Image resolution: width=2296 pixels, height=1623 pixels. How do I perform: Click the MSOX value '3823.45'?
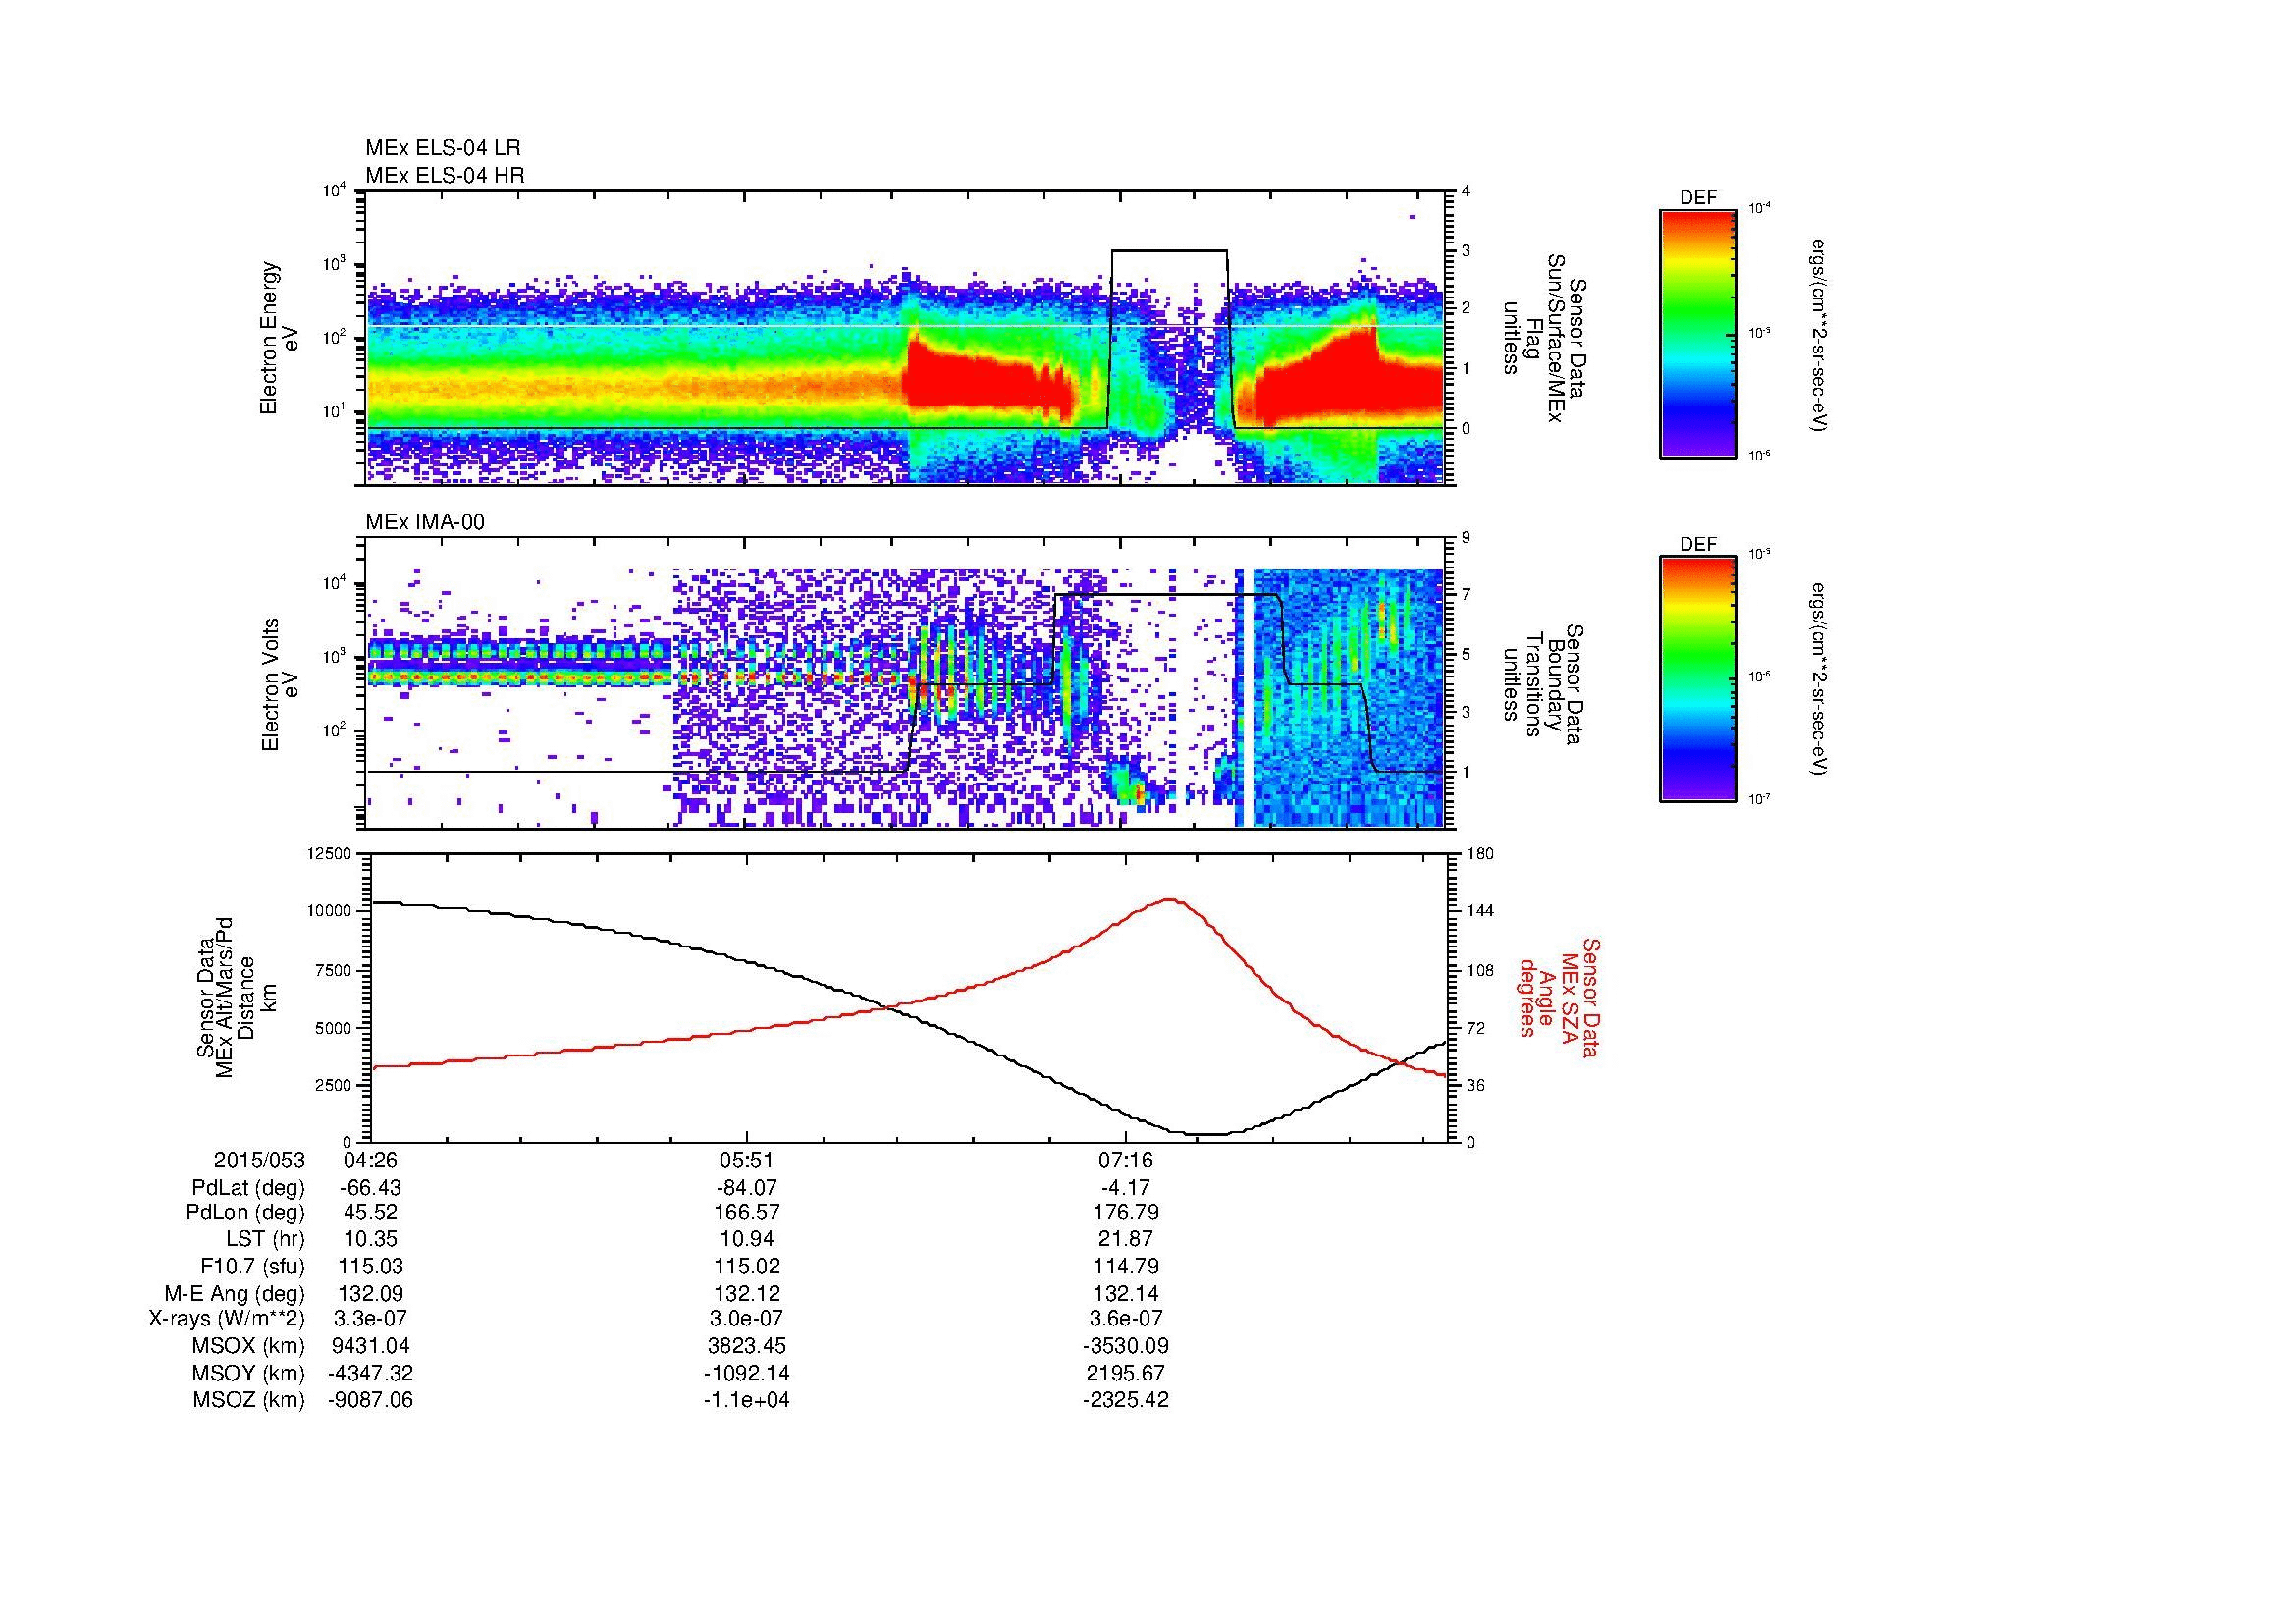tap(747, 1346)
